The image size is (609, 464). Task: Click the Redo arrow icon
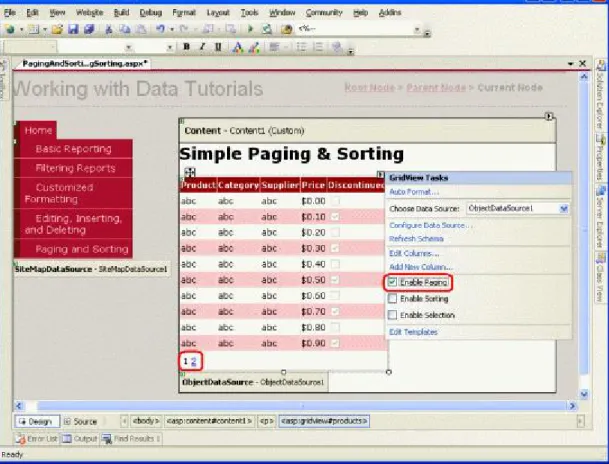[184, 29]
